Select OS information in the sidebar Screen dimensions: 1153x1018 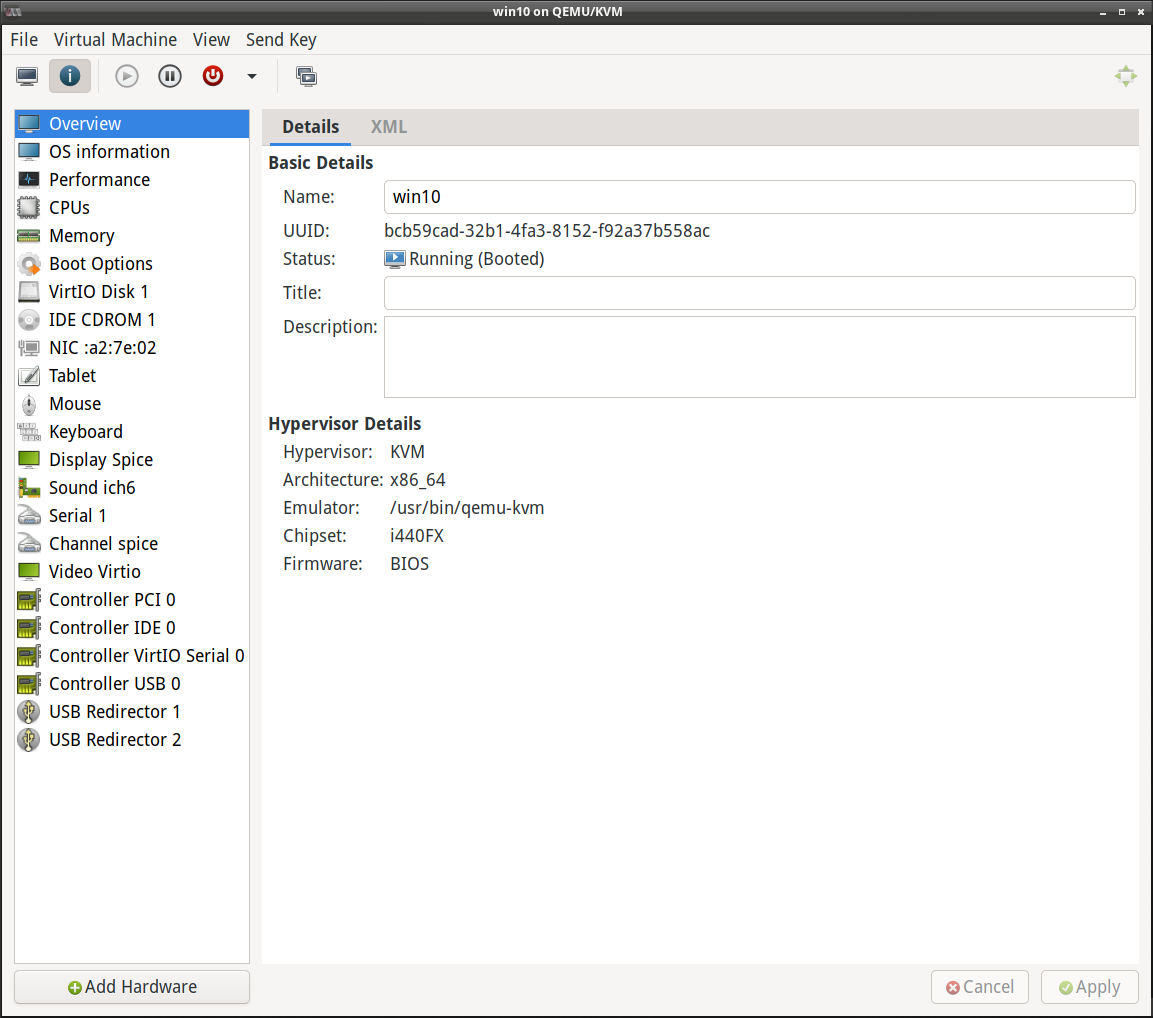click(132, 152)
